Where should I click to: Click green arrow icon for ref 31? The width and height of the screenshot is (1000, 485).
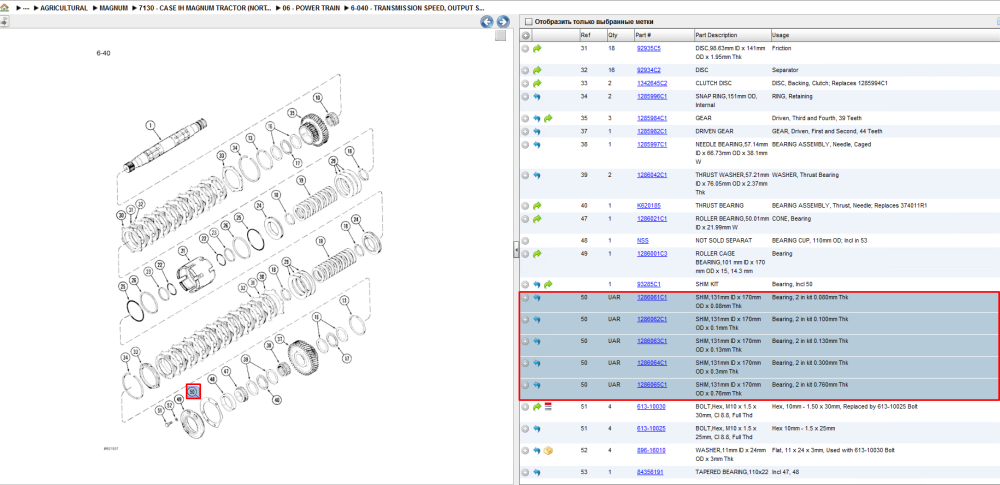tap(537, 48)
